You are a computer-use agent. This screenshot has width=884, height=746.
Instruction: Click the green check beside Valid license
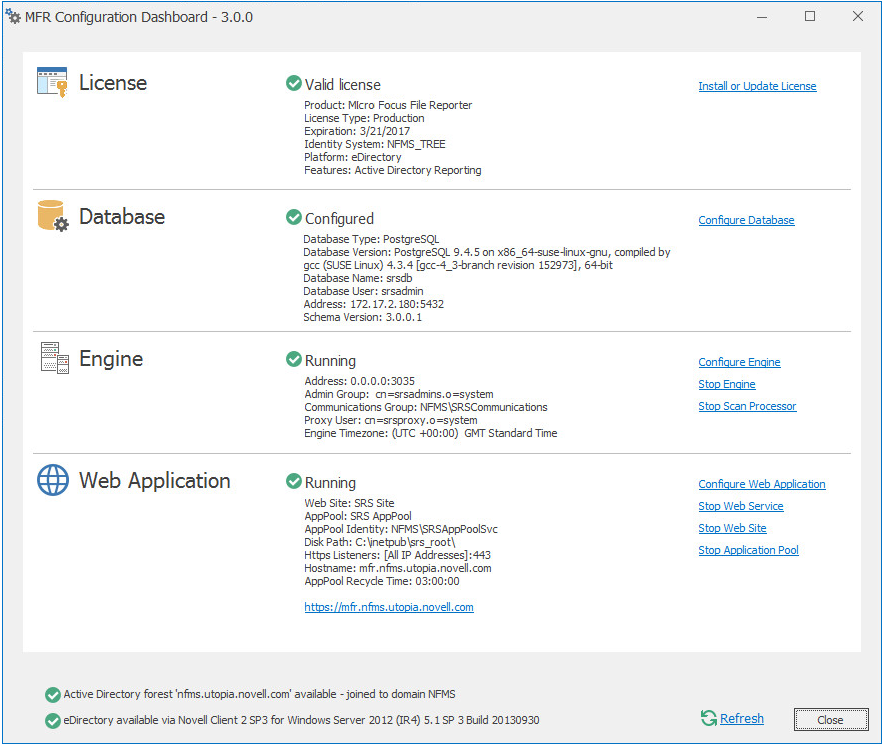pos(294,84)
